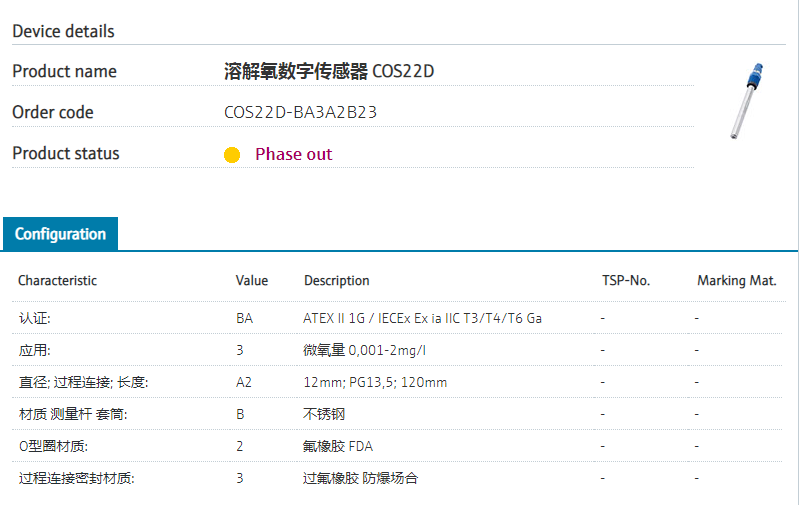Click the A2 value cell

[244, 383]
